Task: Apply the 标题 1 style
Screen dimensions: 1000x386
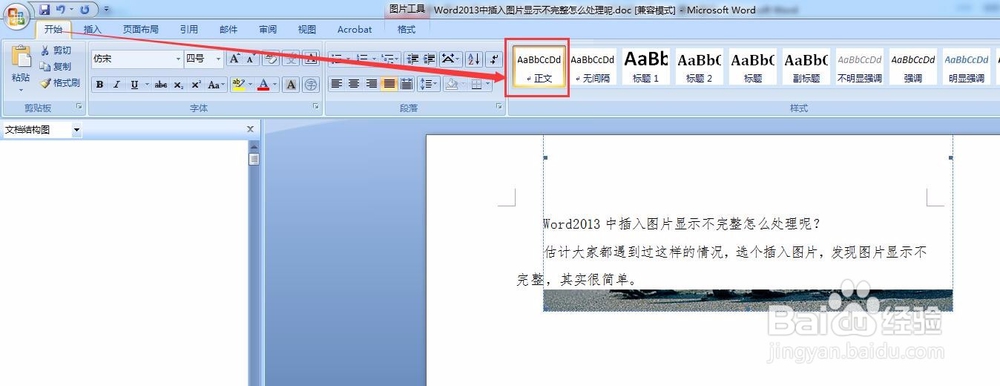Action: (646, 67)
